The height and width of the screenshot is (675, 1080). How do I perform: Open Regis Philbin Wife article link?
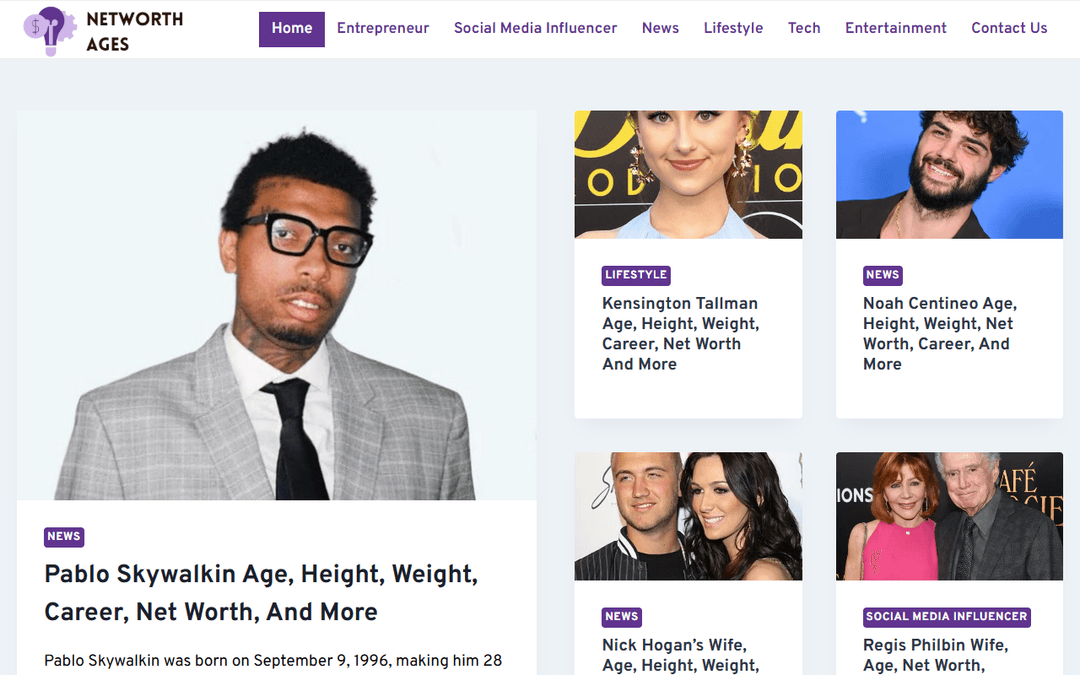(x=935, y=655)
